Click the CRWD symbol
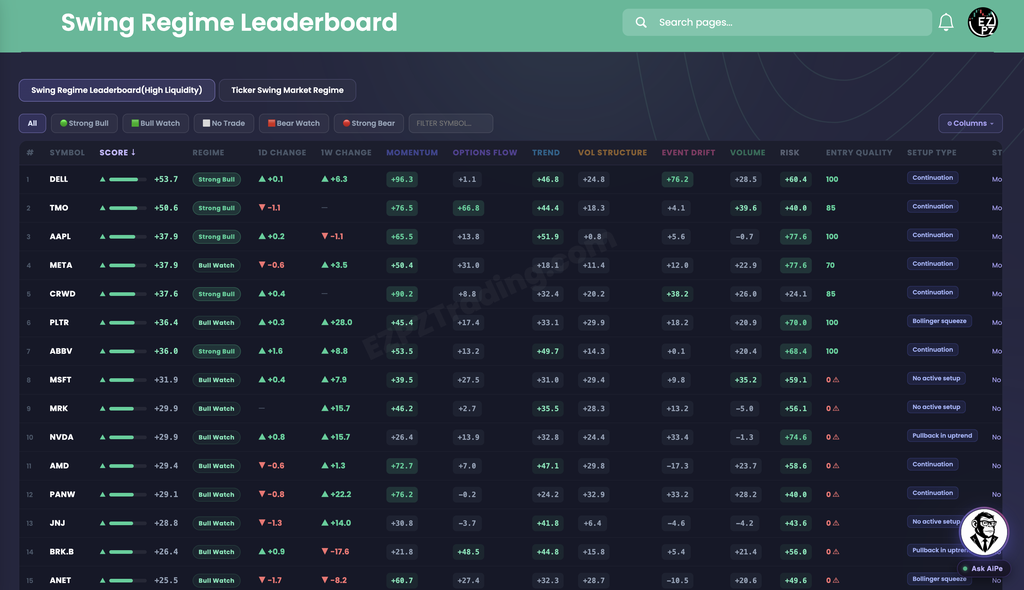The image size is (1024, 590). (x=63, y=294)
